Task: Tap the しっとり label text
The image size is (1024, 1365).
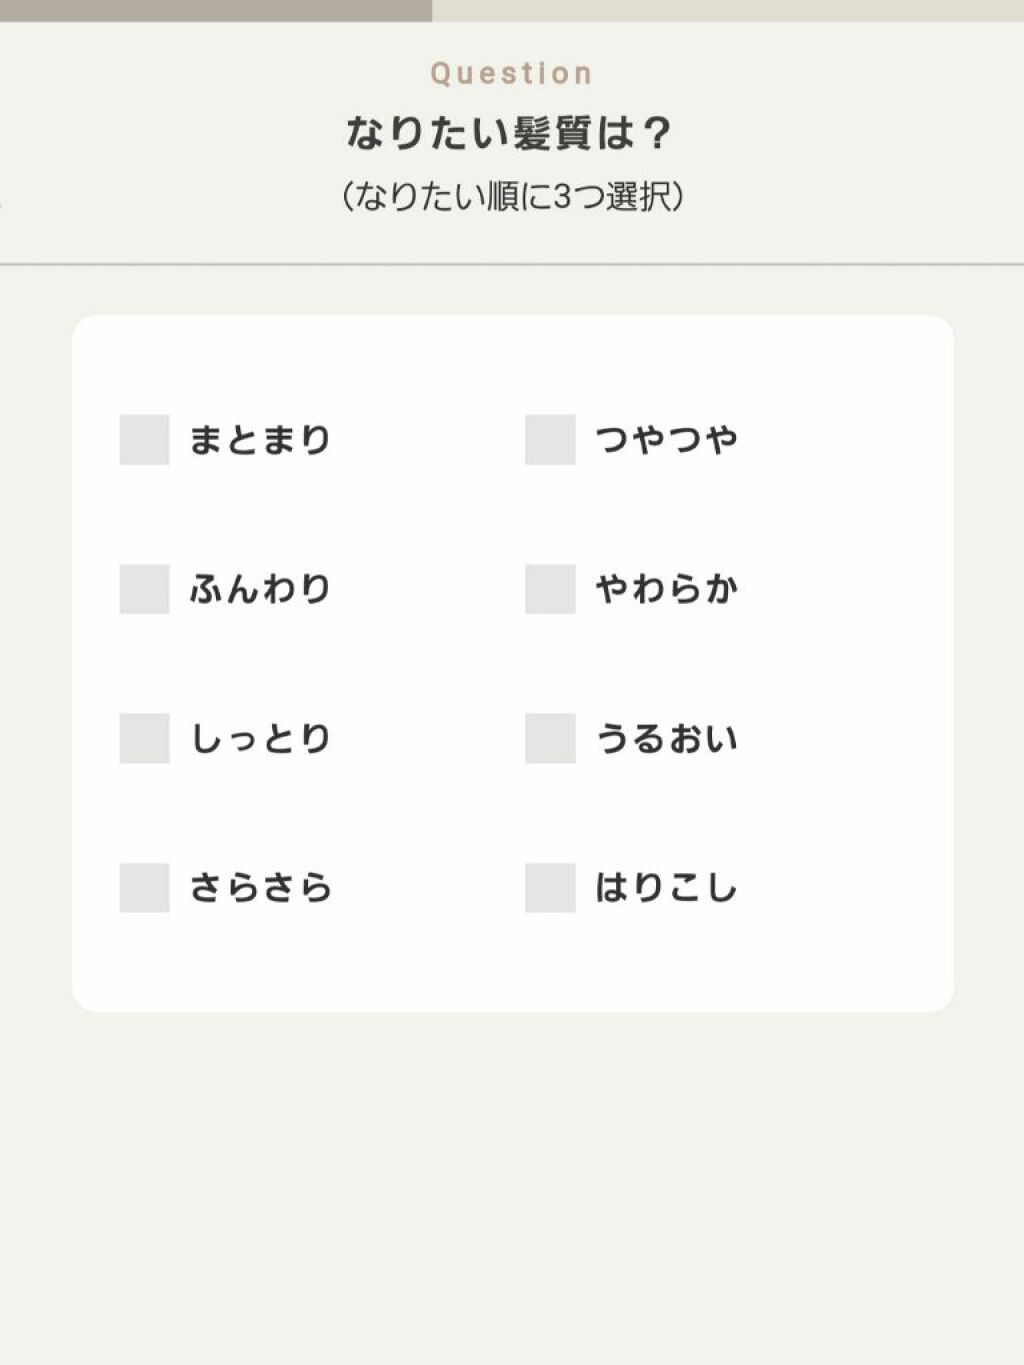Action: click(260, 738)
